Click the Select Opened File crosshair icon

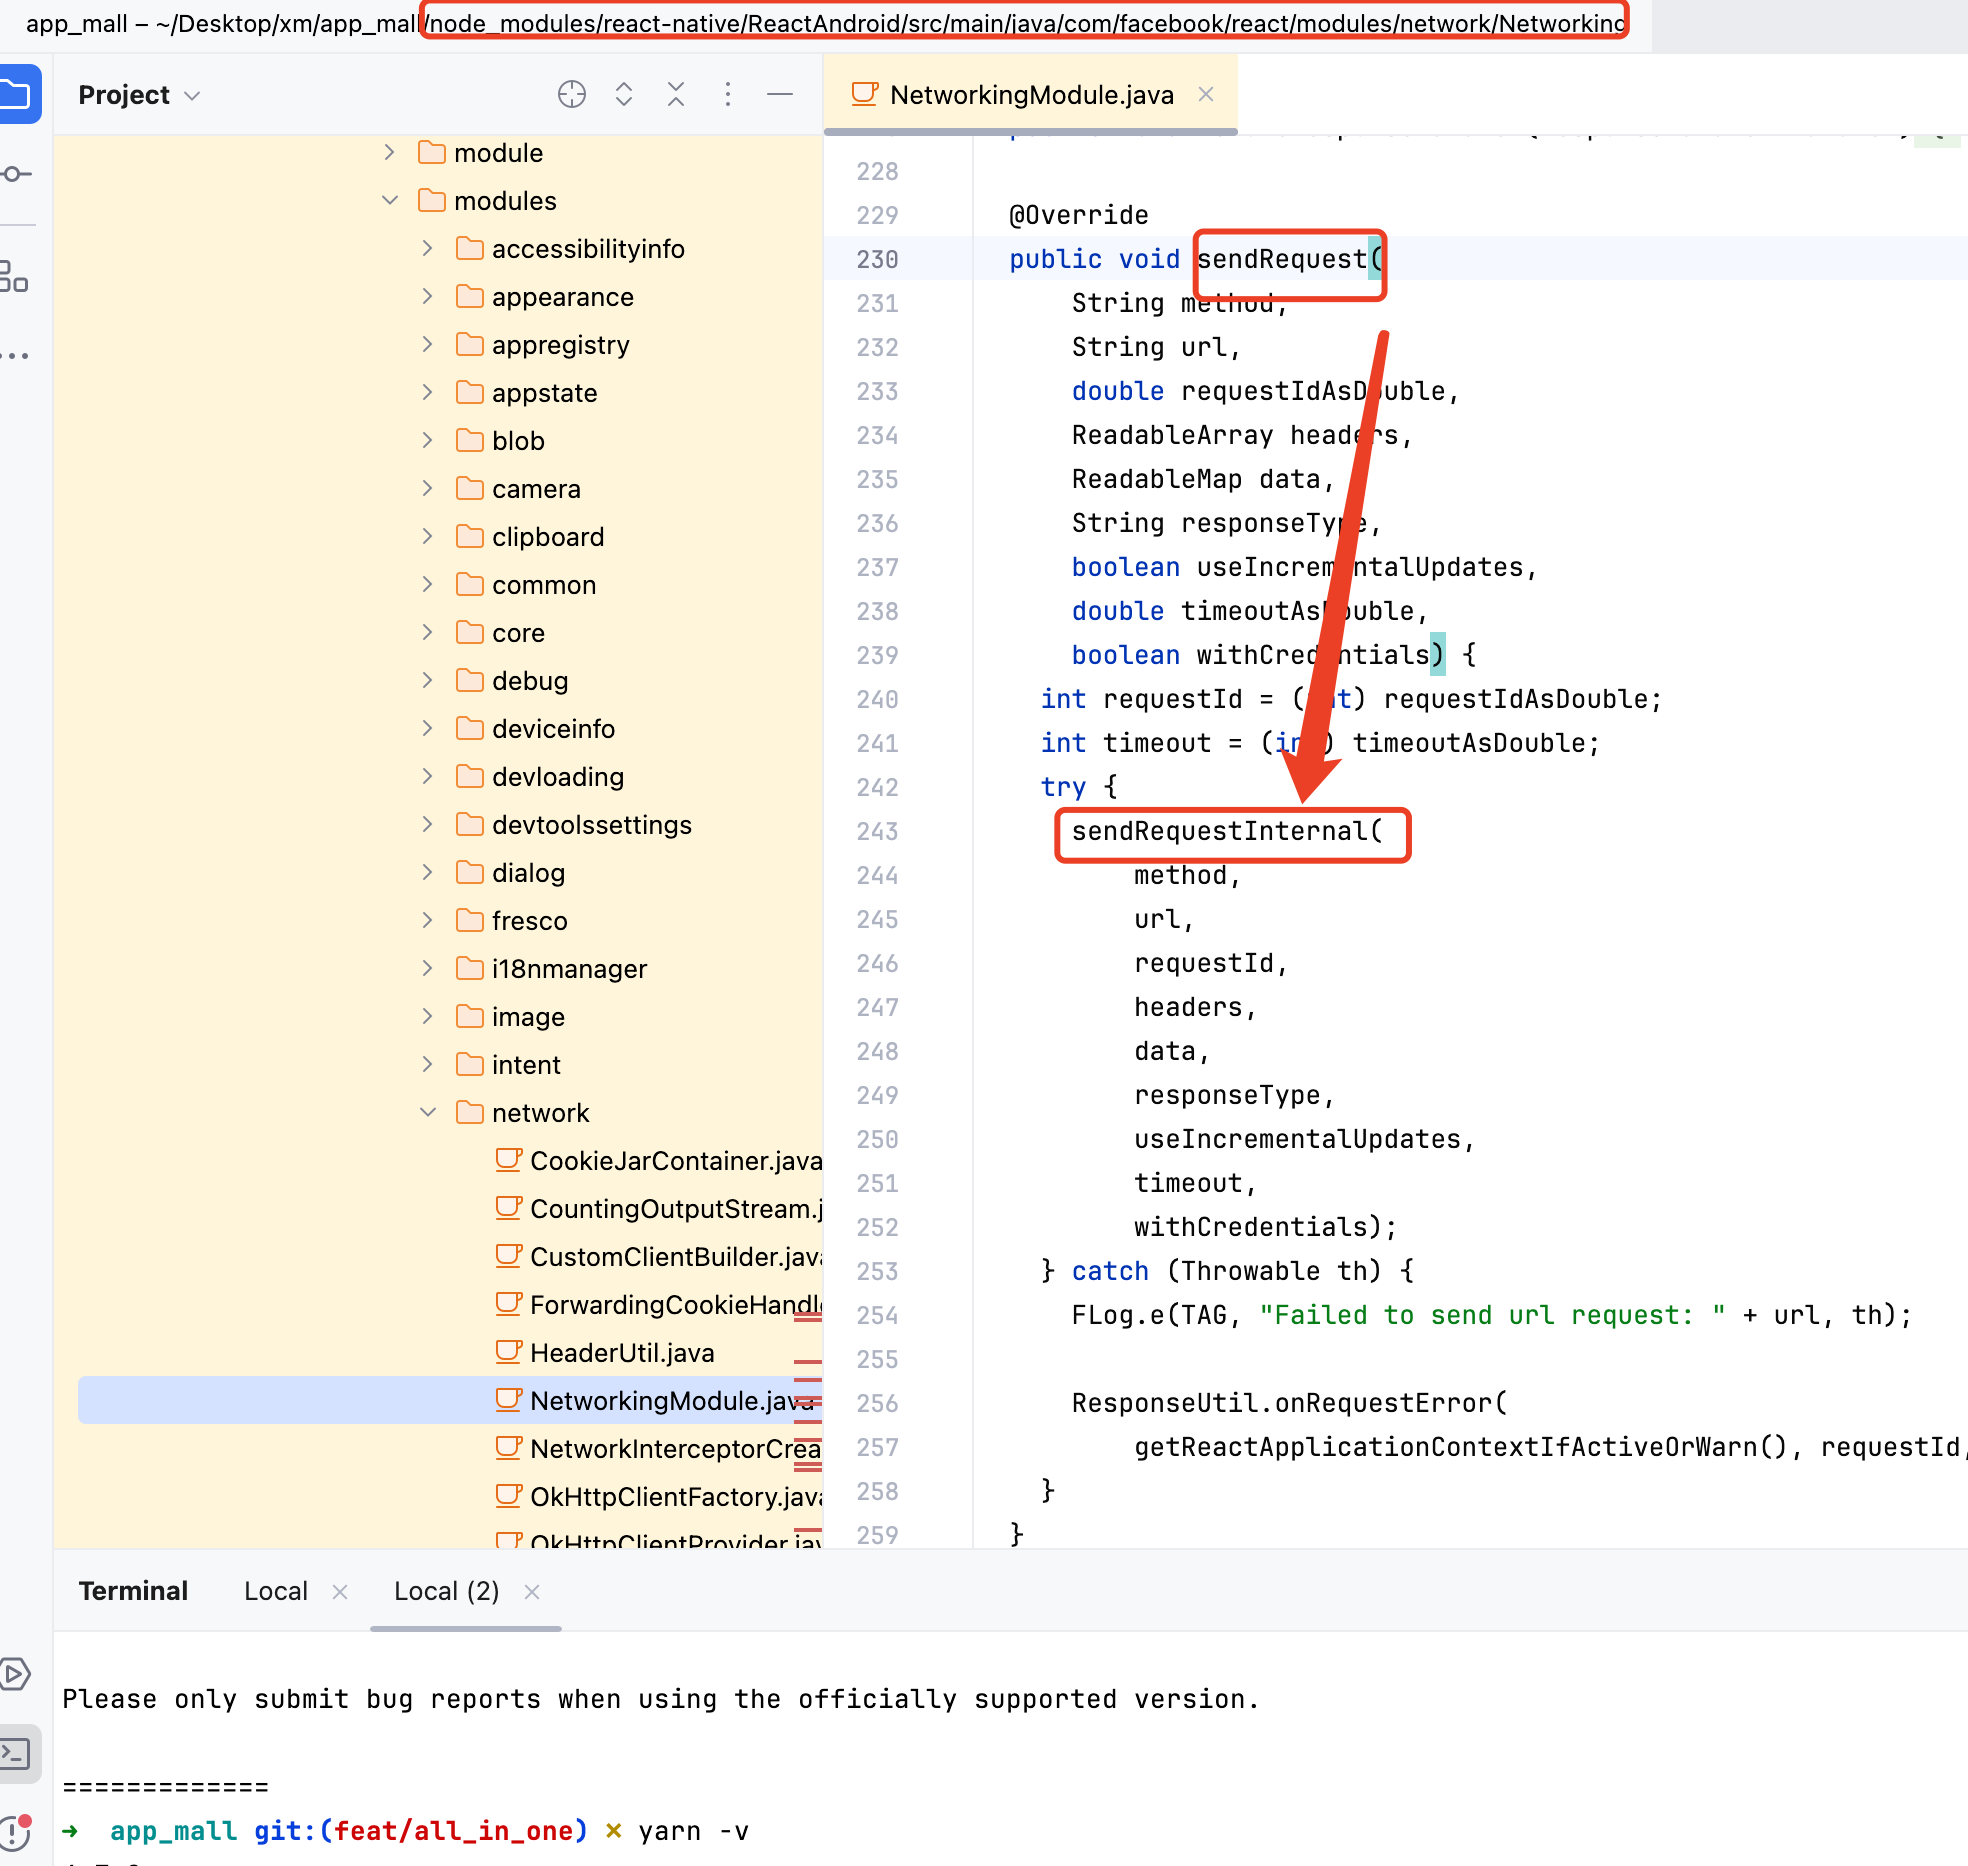[571, 95]
